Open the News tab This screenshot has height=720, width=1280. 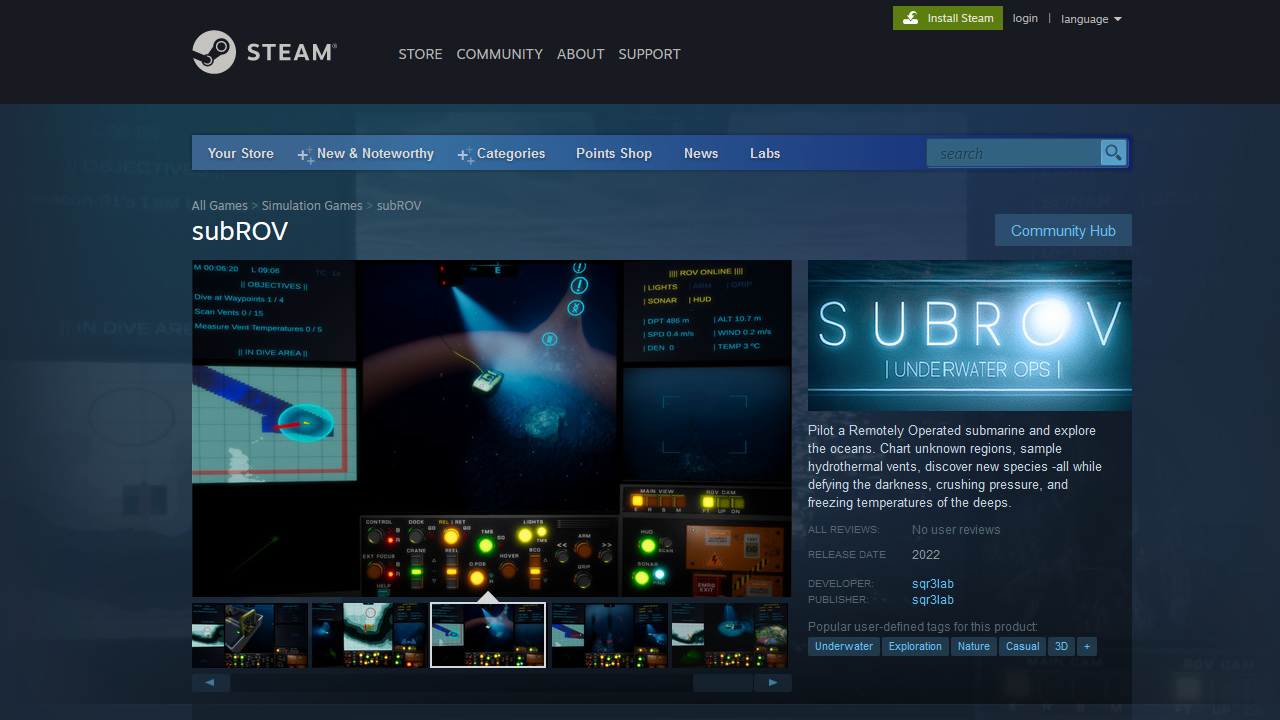tap(701, 153)
